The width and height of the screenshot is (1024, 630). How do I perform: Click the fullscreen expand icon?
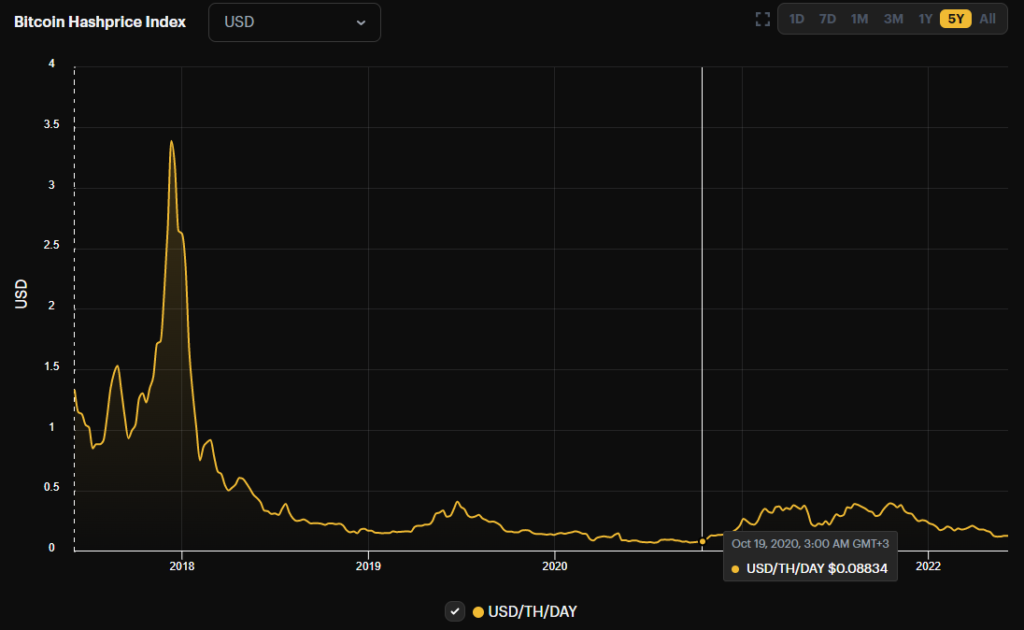(x=762, y=18)
